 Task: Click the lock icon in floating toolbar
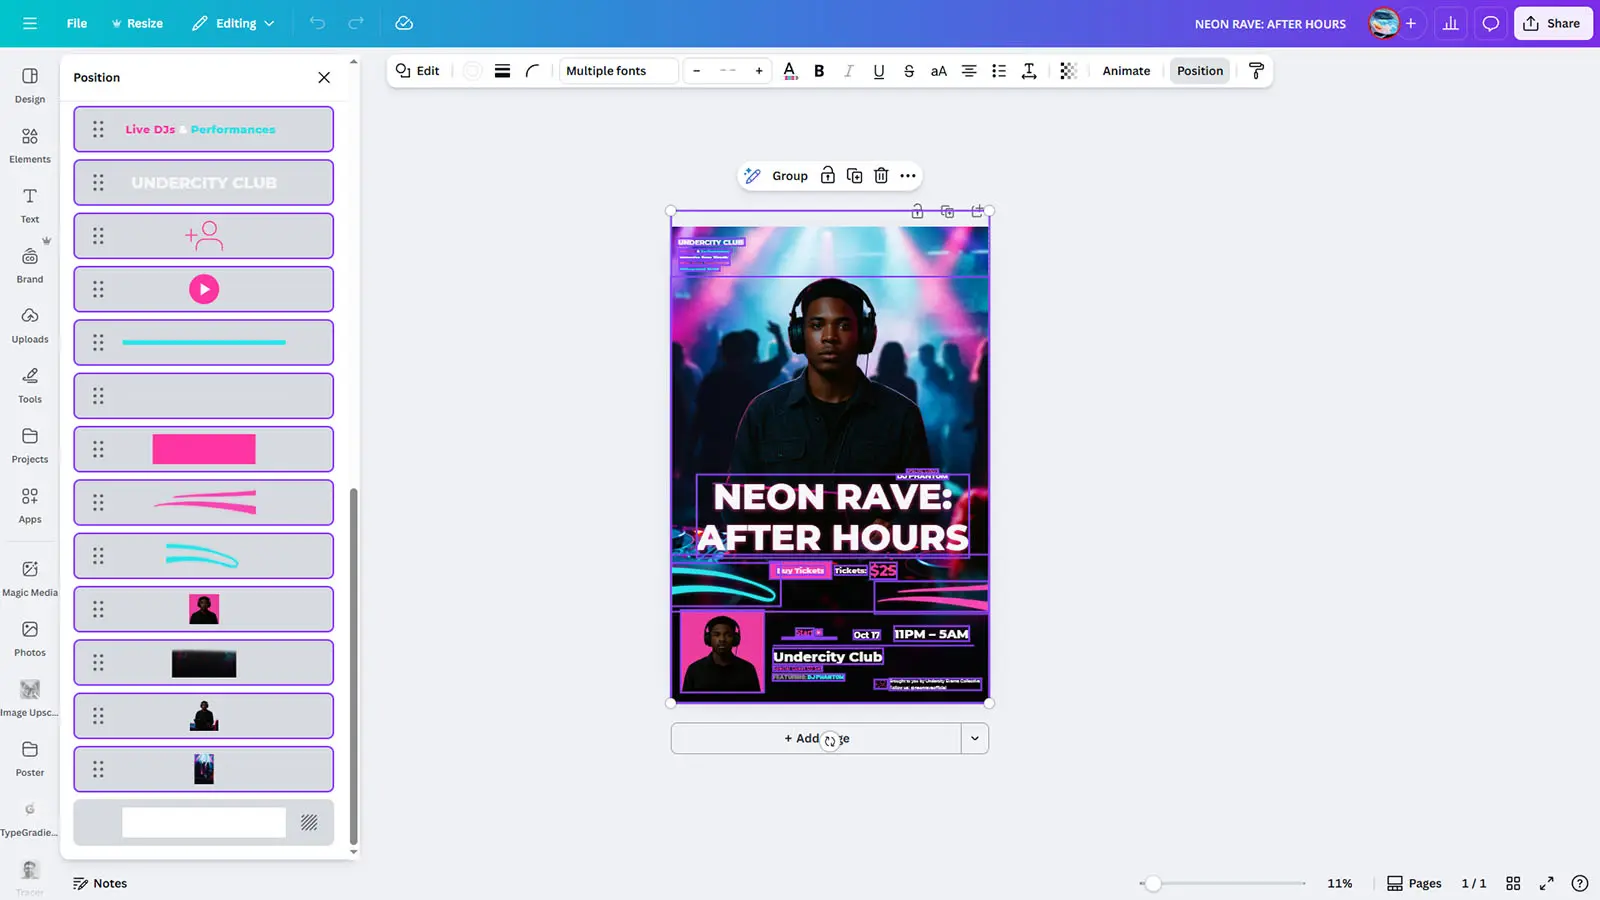(827, 176)
